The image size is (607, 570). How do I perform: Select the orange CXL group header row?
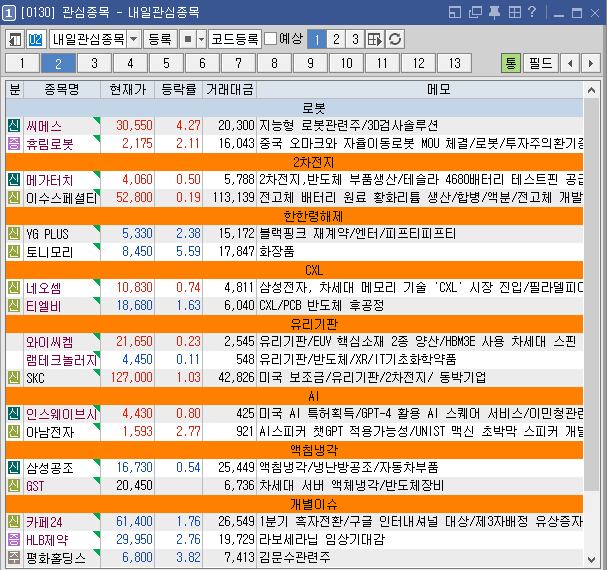pyautogui.click(x=295, y=270)
